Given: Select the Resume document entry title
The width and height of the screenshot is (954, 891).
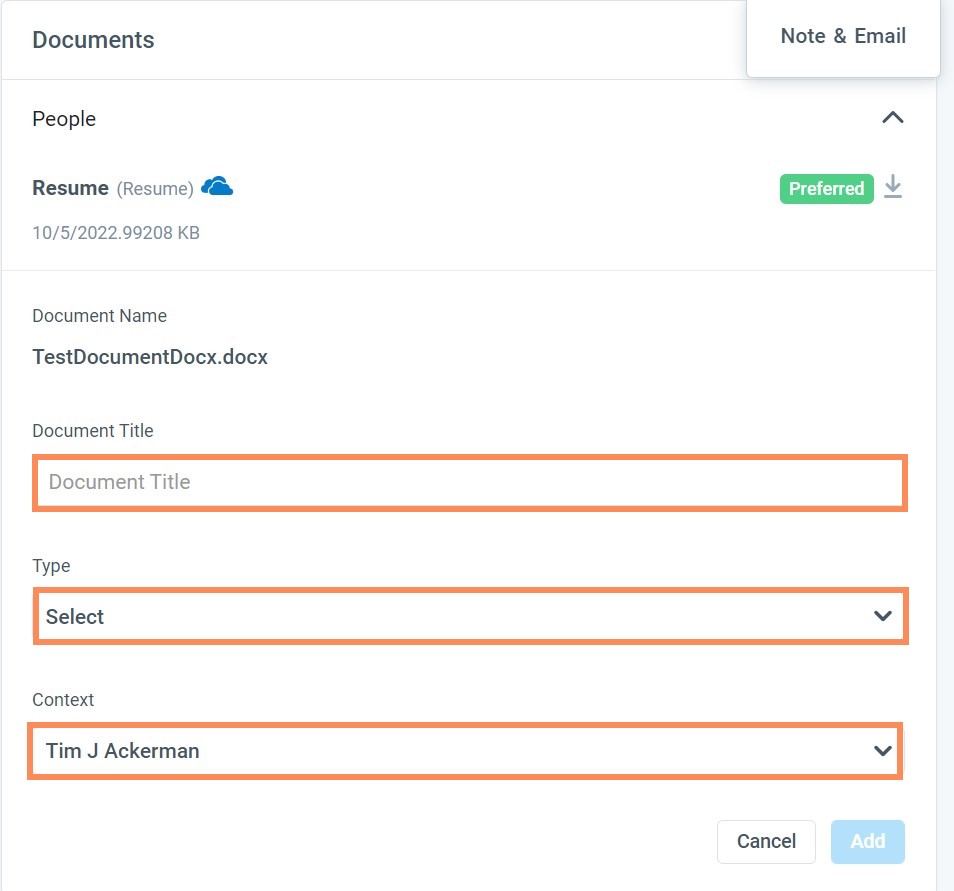Looking at the screenshot, I should [x=70, y=188].
